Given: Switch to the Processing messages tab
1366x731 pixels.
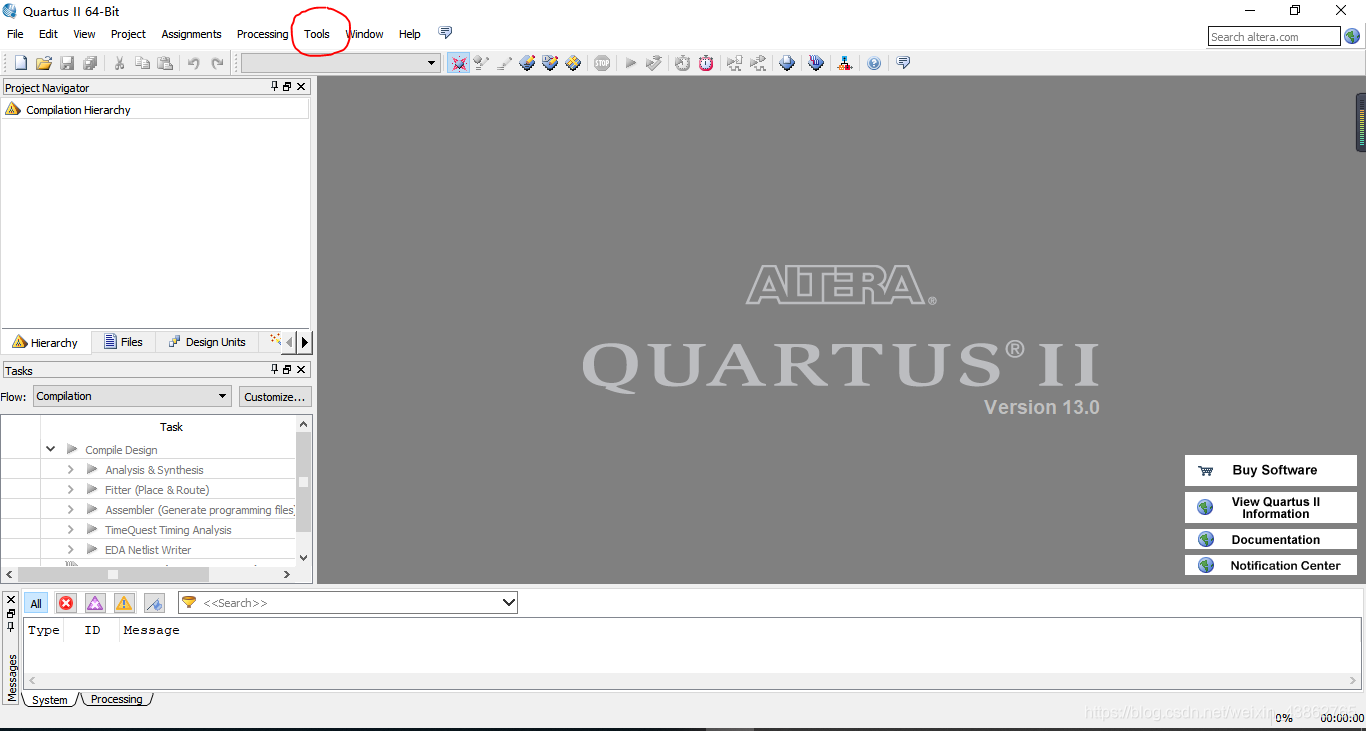Looking at the screenshot, I should pyautogui.click(x=116, y=699).
